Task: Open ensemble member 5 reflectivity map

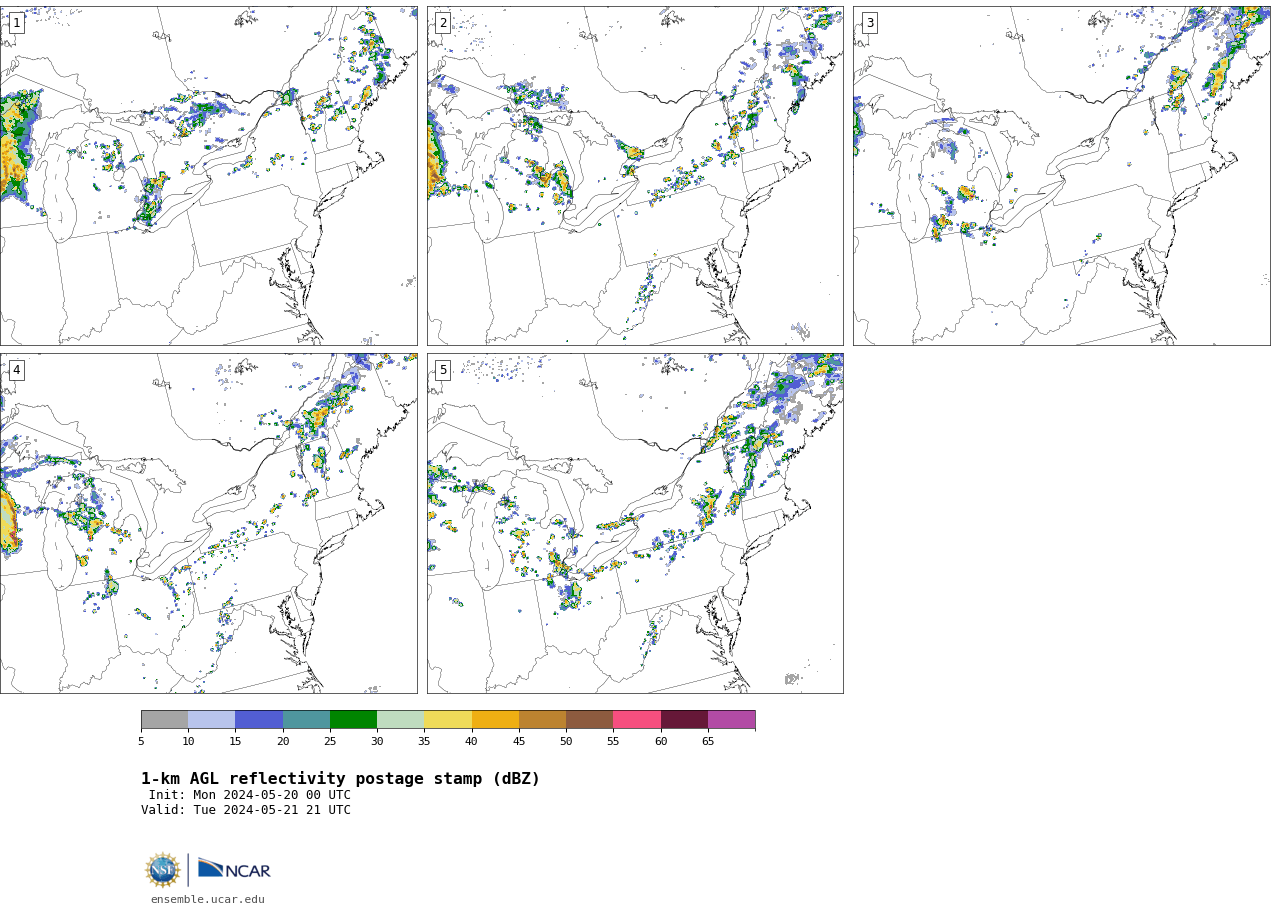Action: [x=635, y=523]
